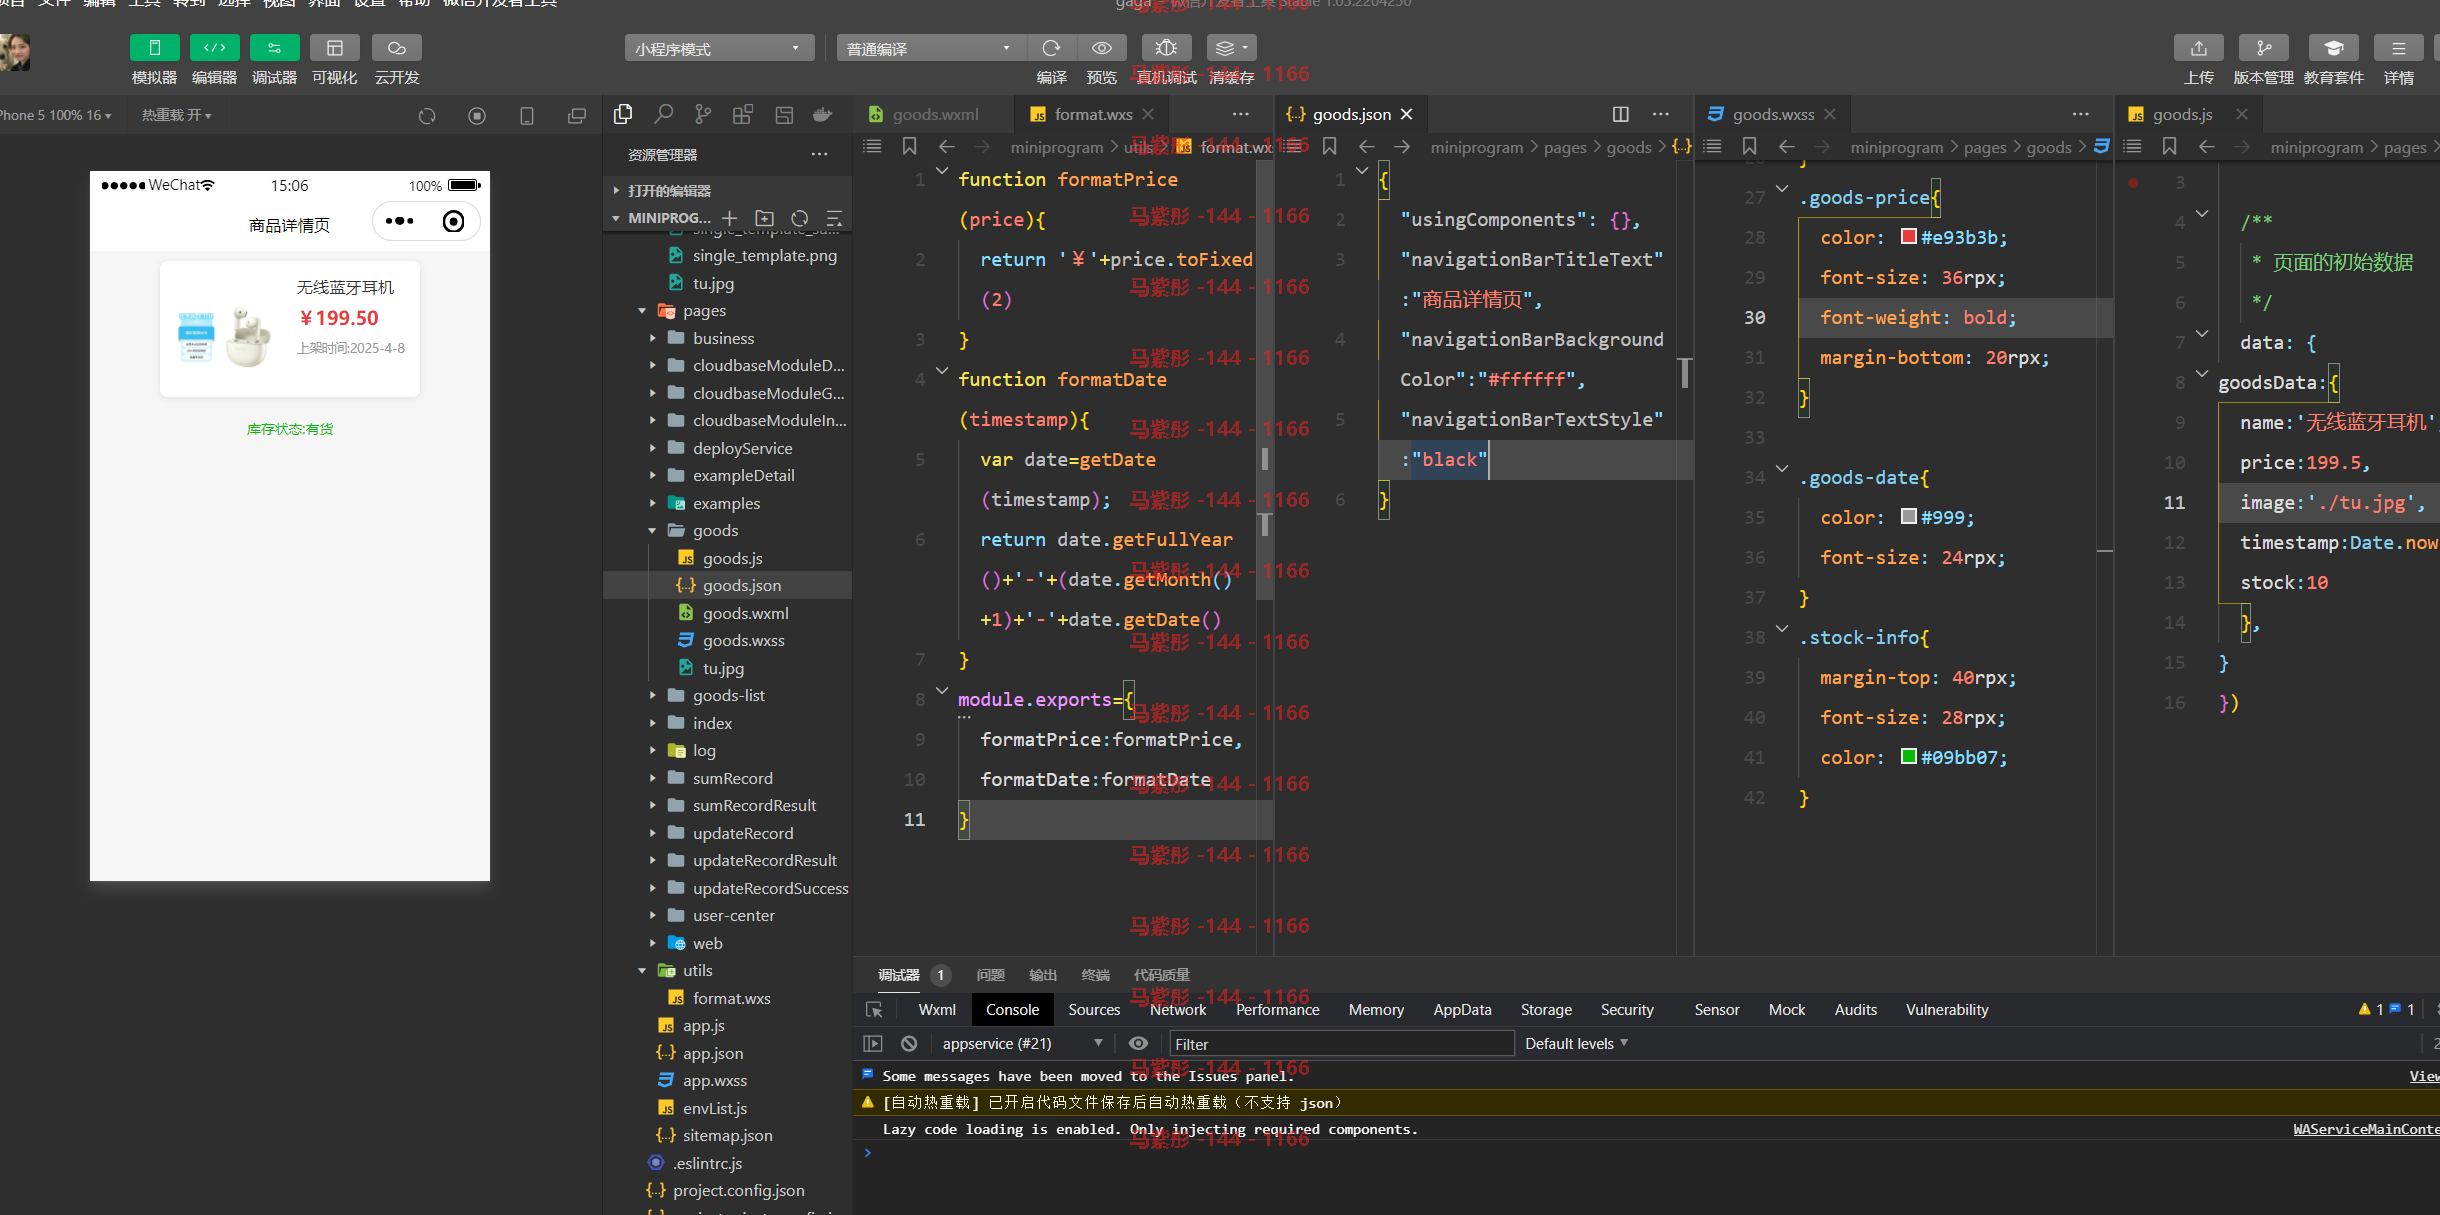Switch to the Network tab
The height and width of the screenshot is (1215, 2440).
pyautogui.click(x=1178, y=1010)
